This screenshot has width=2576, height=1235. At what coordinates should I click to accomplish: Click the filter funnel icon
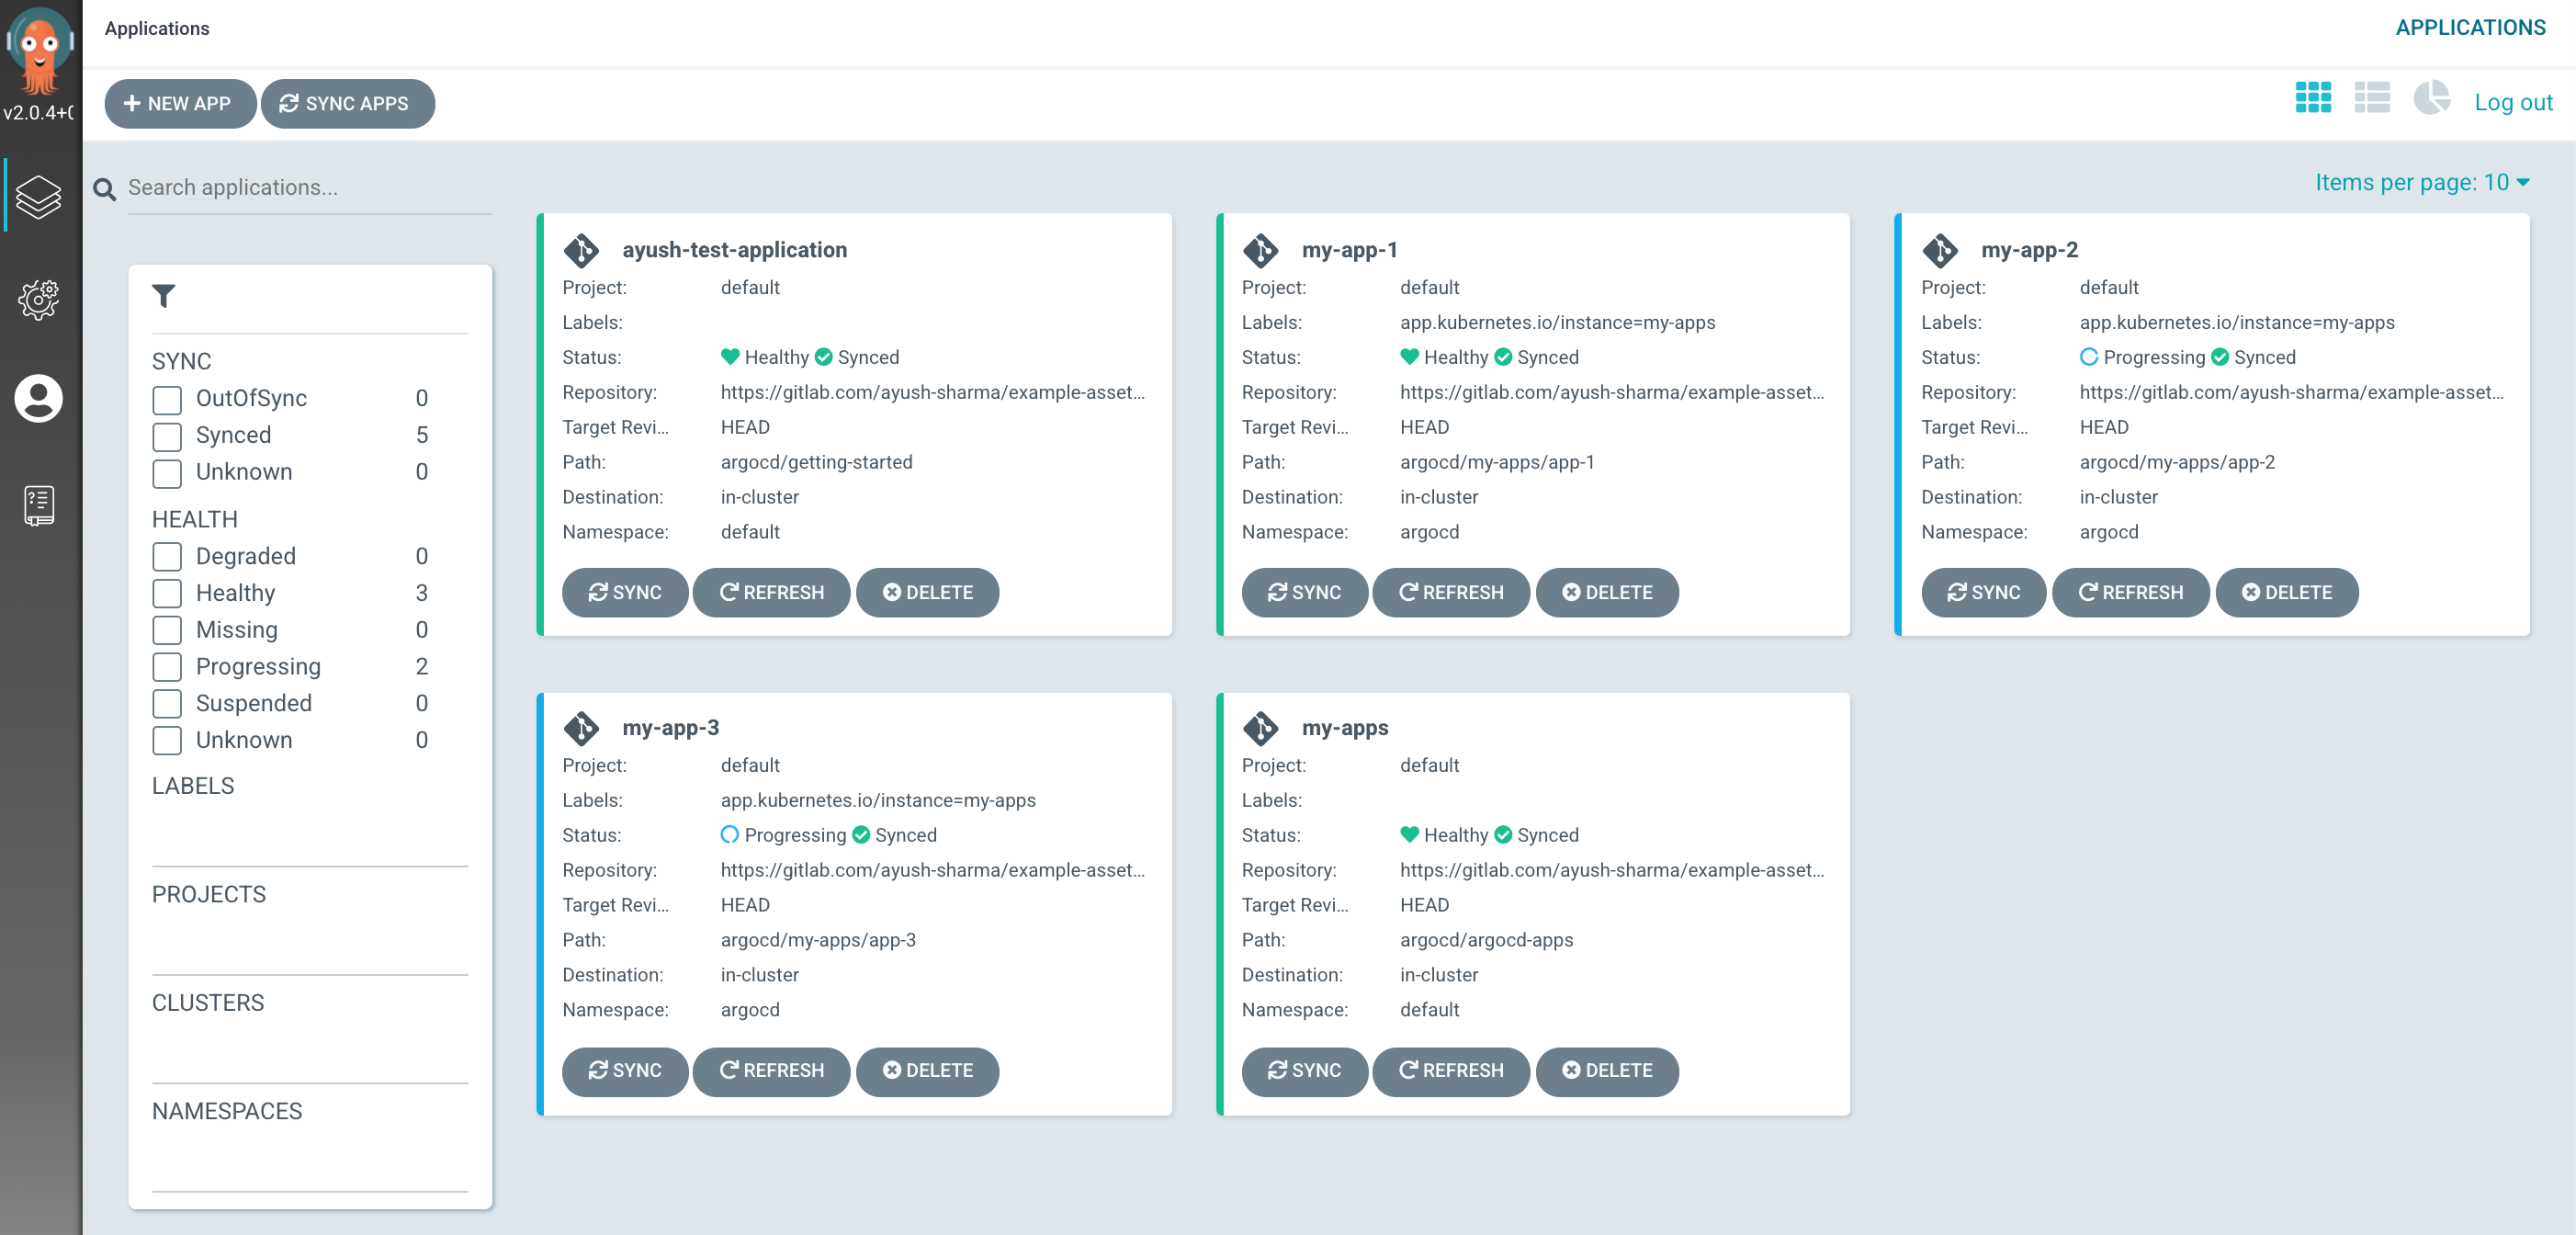coord(166,296)
